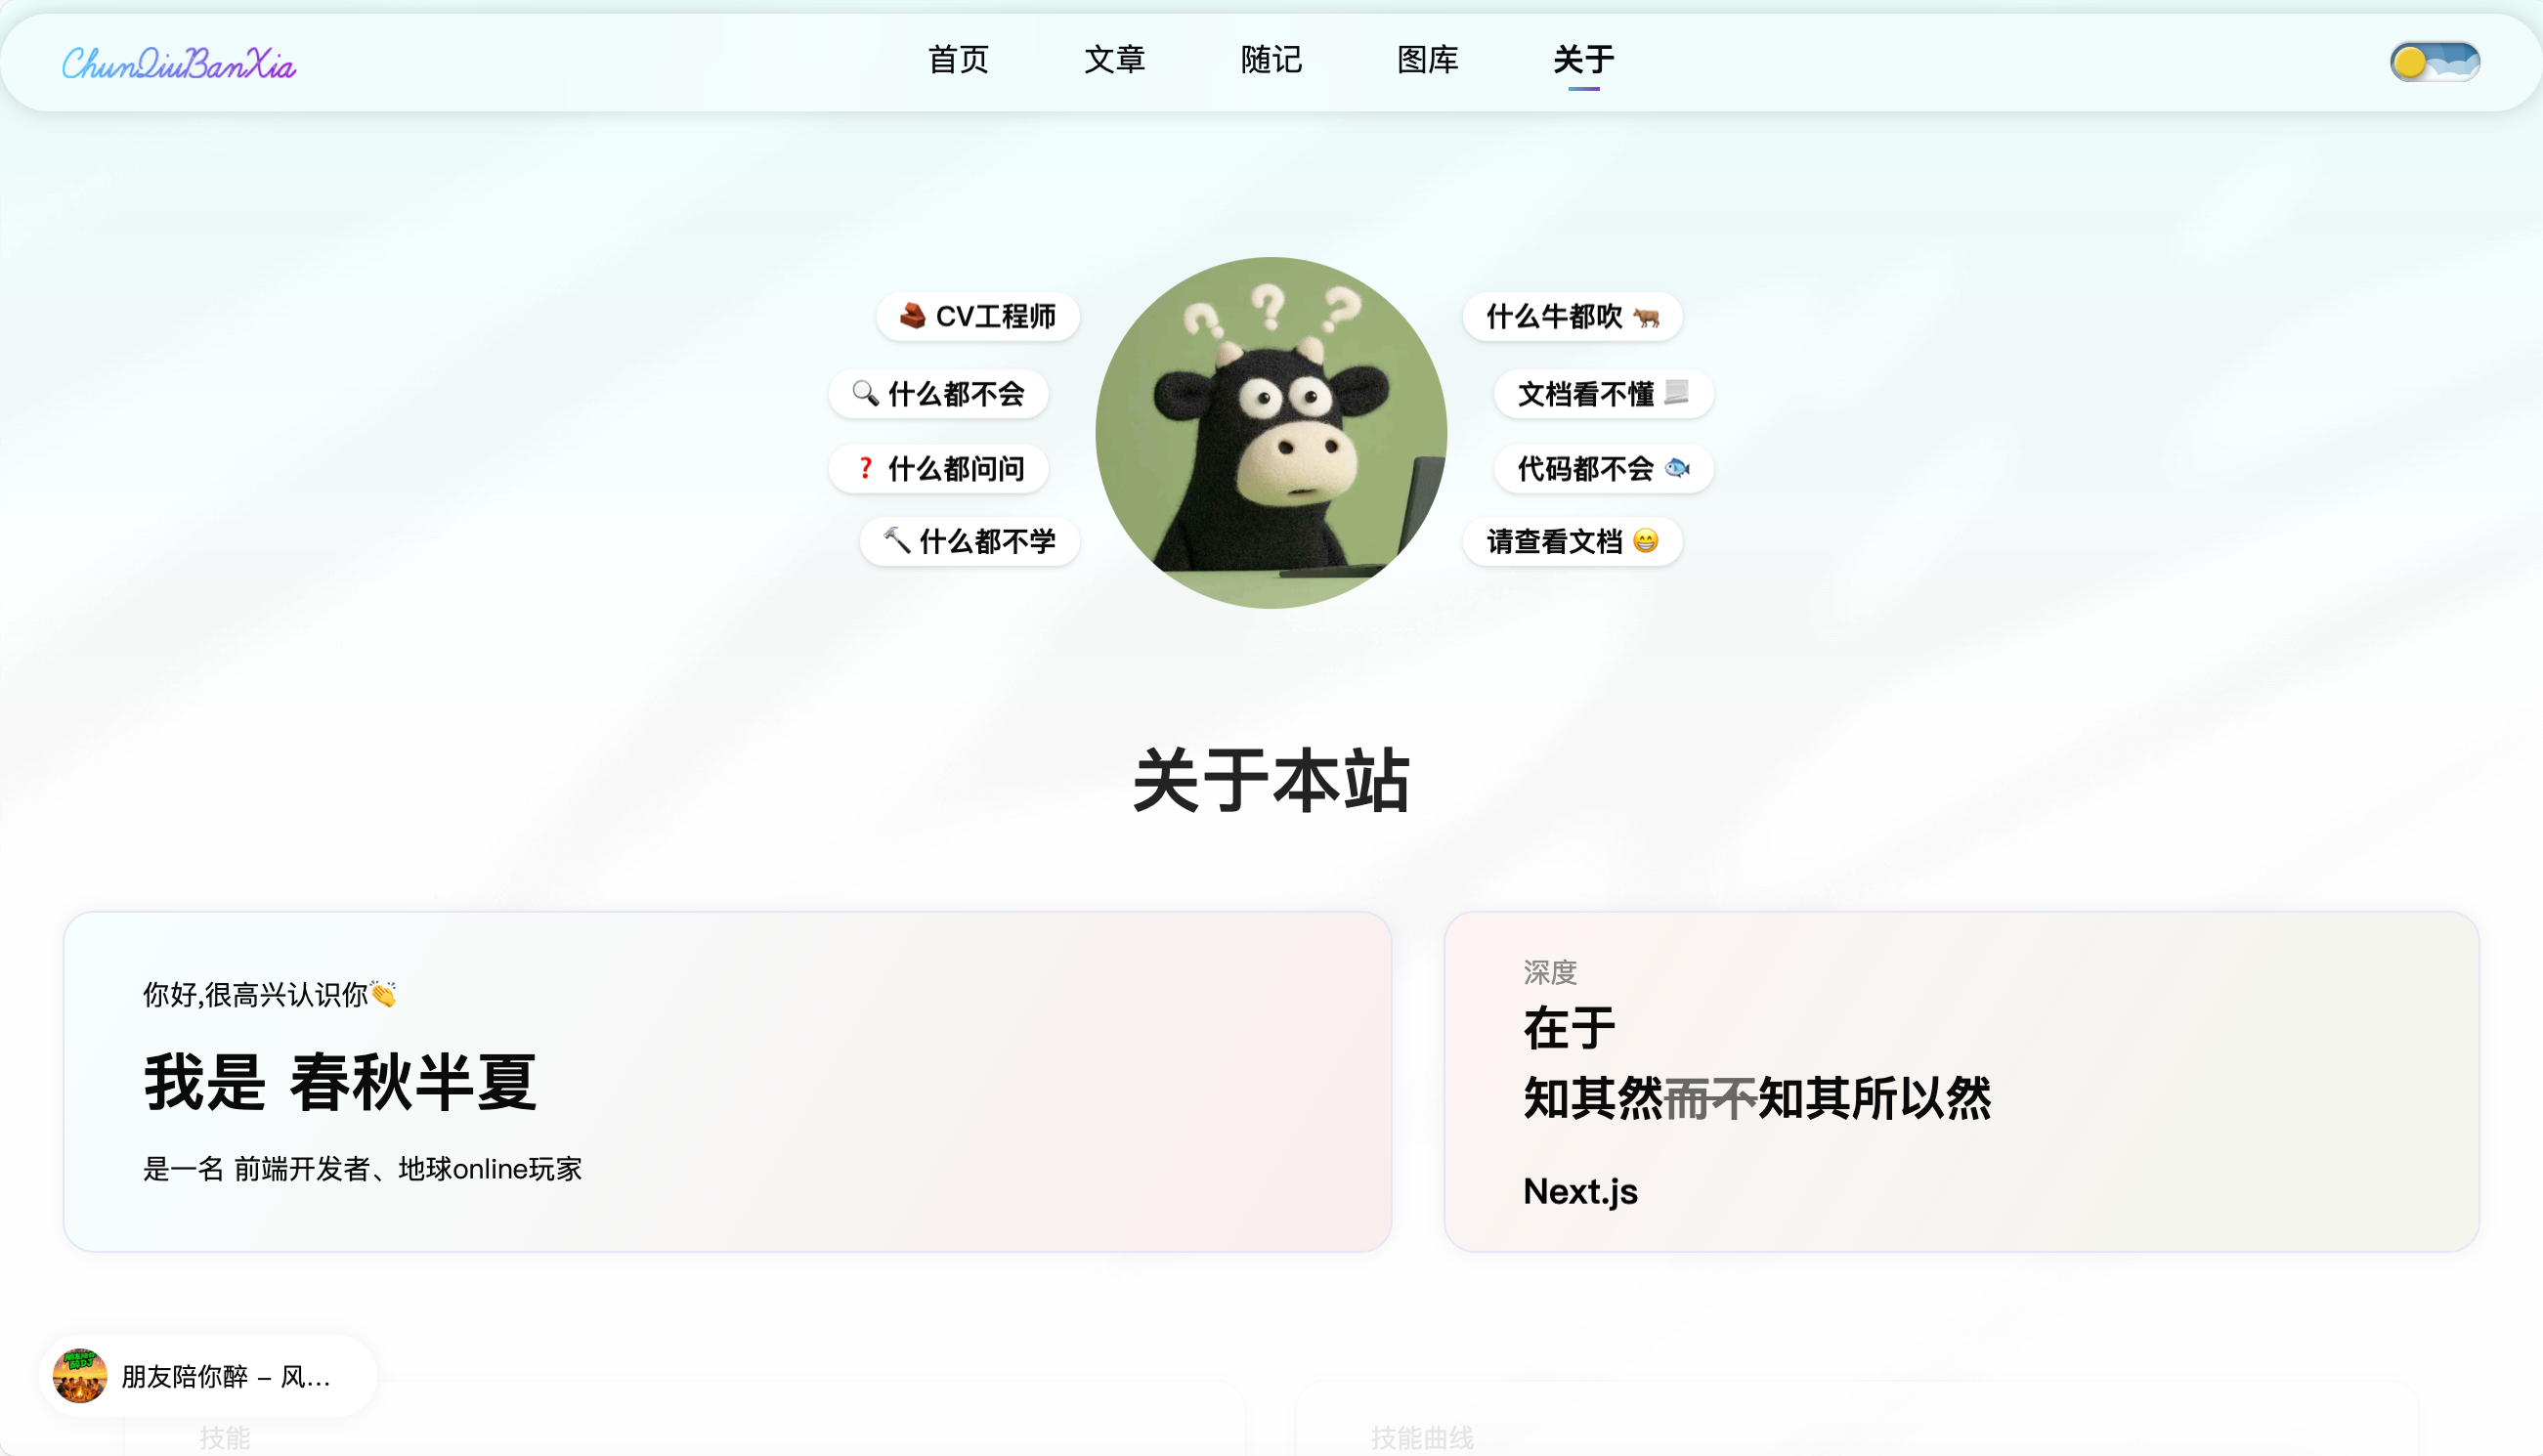
Task: Click the document icon on 文档看不懂 tag
Action: pos(1677,393)
